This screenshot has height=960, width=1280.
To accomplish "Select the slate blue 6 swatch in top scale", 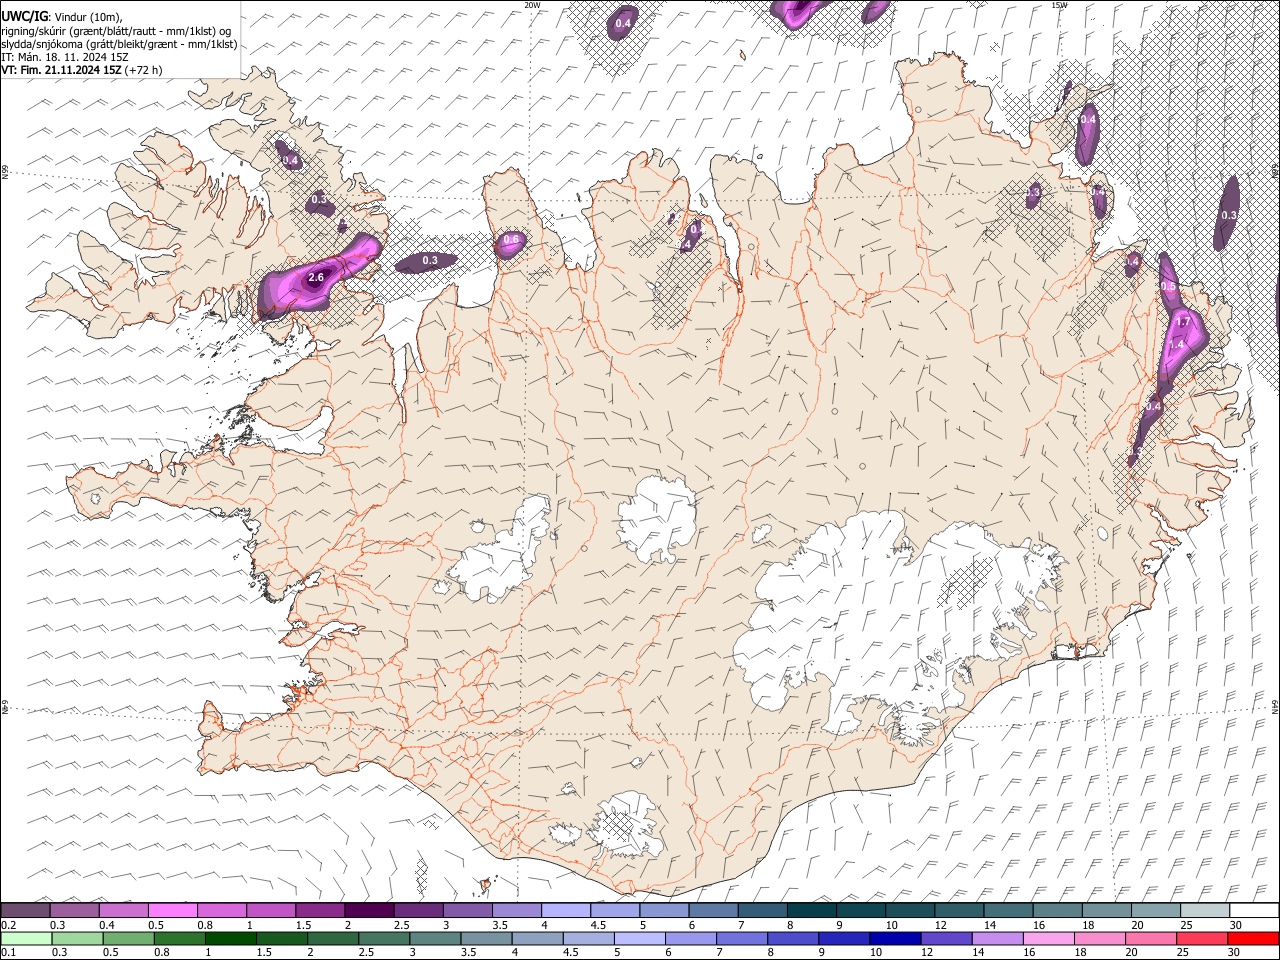I will coord(713,911).
